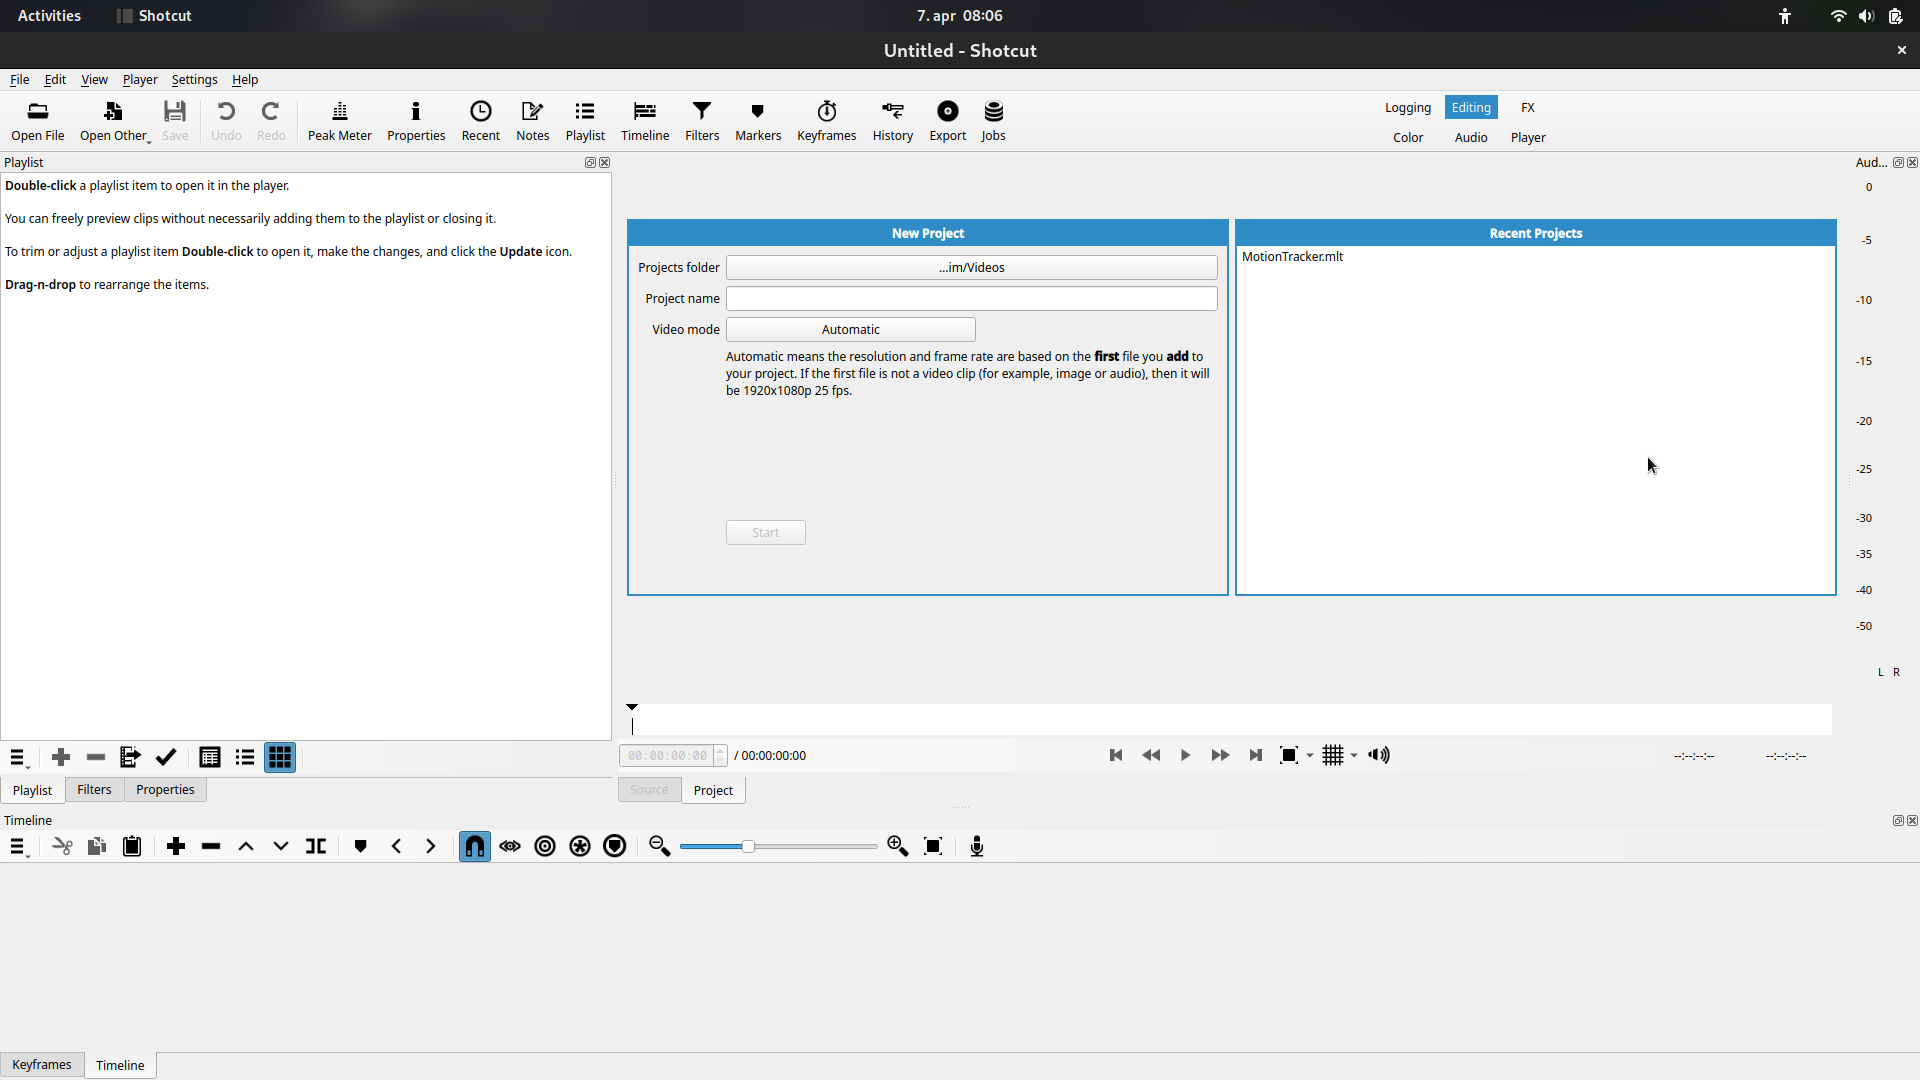Open the Video mode Automatic dropdown

pos(850,329)
